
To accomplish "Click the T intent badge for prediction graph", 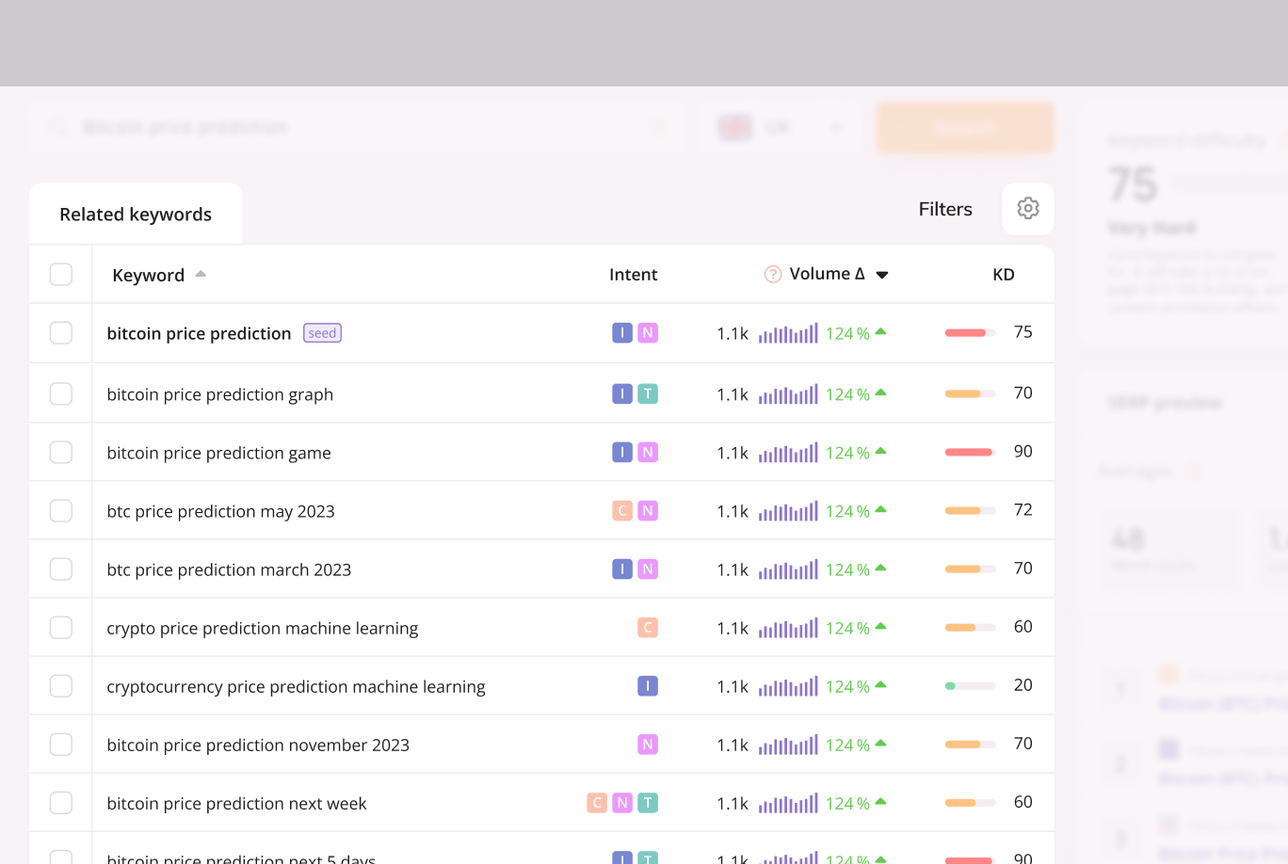I will (648, 394).
